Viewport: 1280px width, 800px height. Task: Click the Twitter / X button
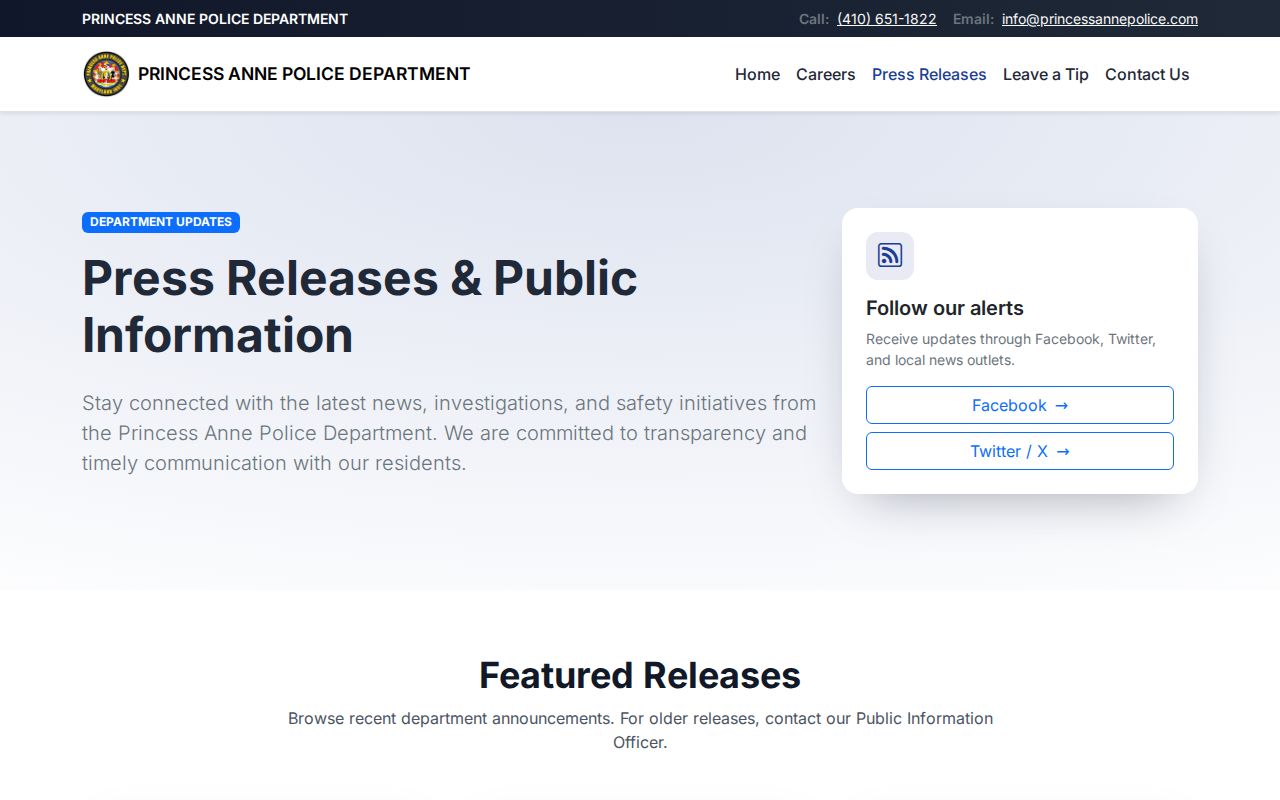(1020, 451)
